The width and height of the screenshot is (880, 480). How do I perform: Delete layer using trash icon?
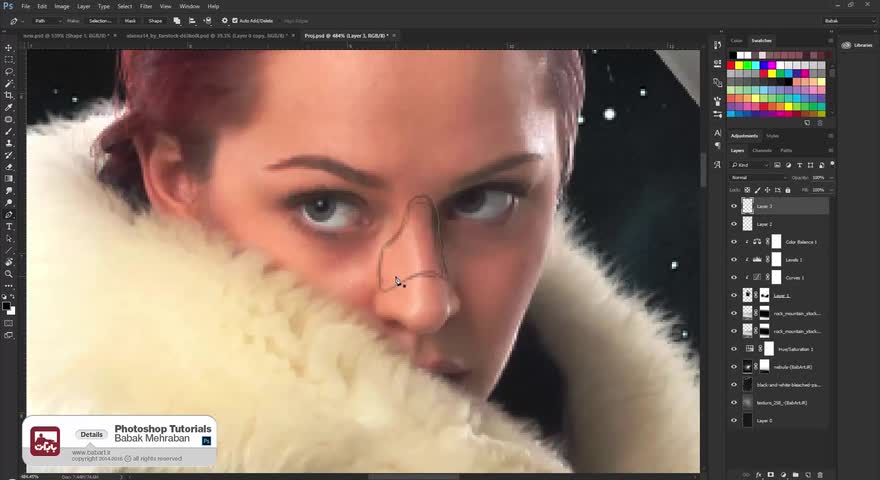click(x=820, y=475)
